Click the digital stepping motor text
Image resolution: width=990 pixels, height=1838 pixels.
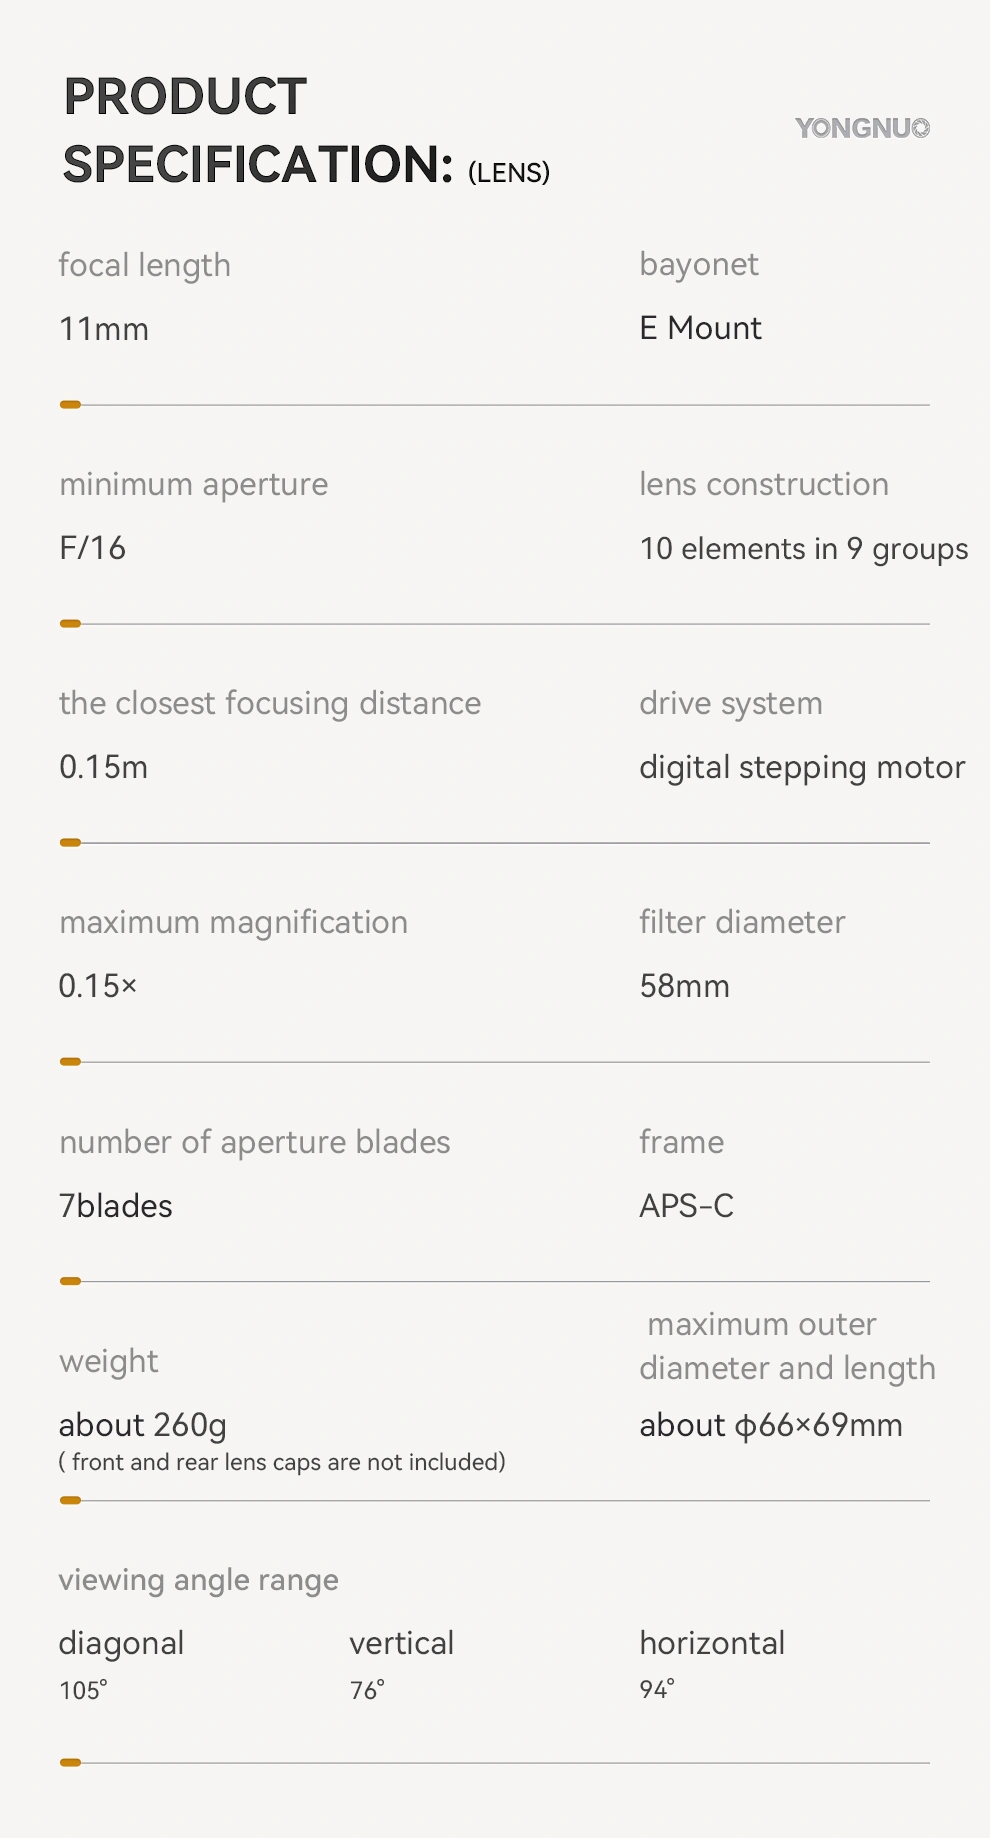tap(803, 768)
